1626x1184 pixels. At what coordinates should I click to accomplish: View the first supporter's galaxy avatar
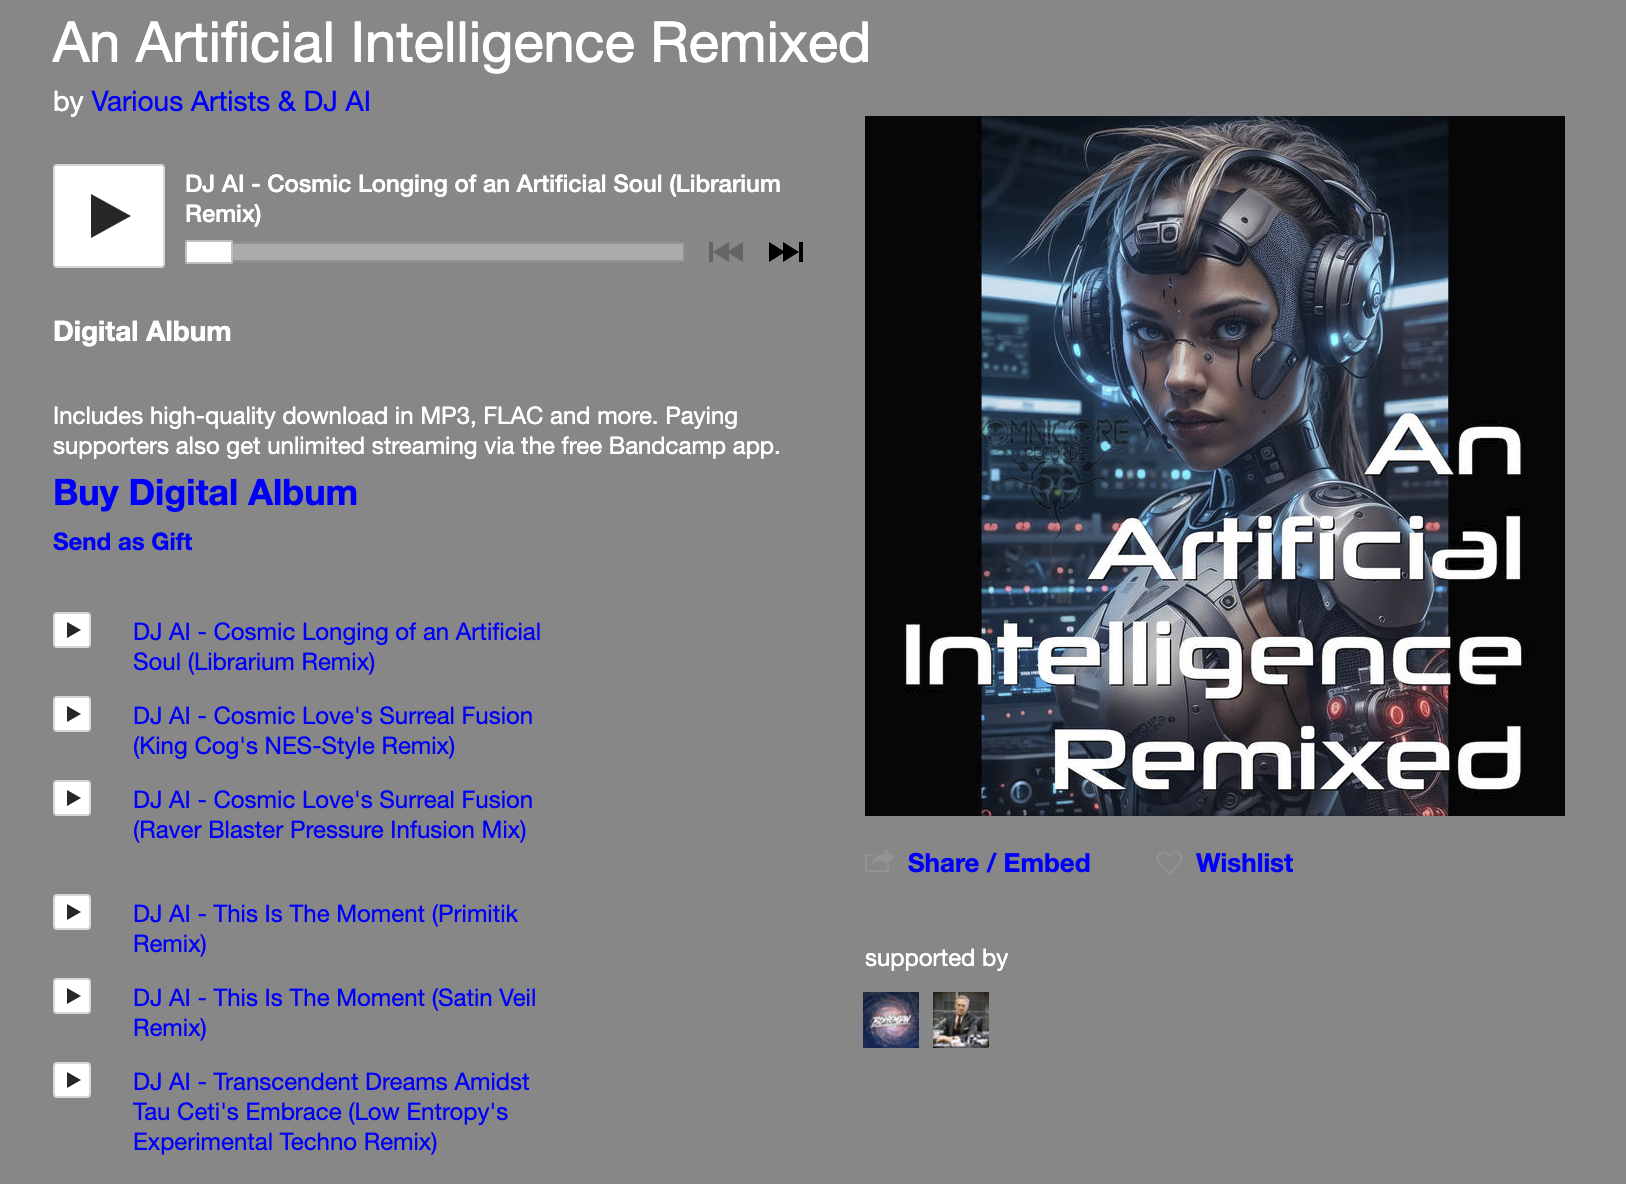pos(890,1020)
